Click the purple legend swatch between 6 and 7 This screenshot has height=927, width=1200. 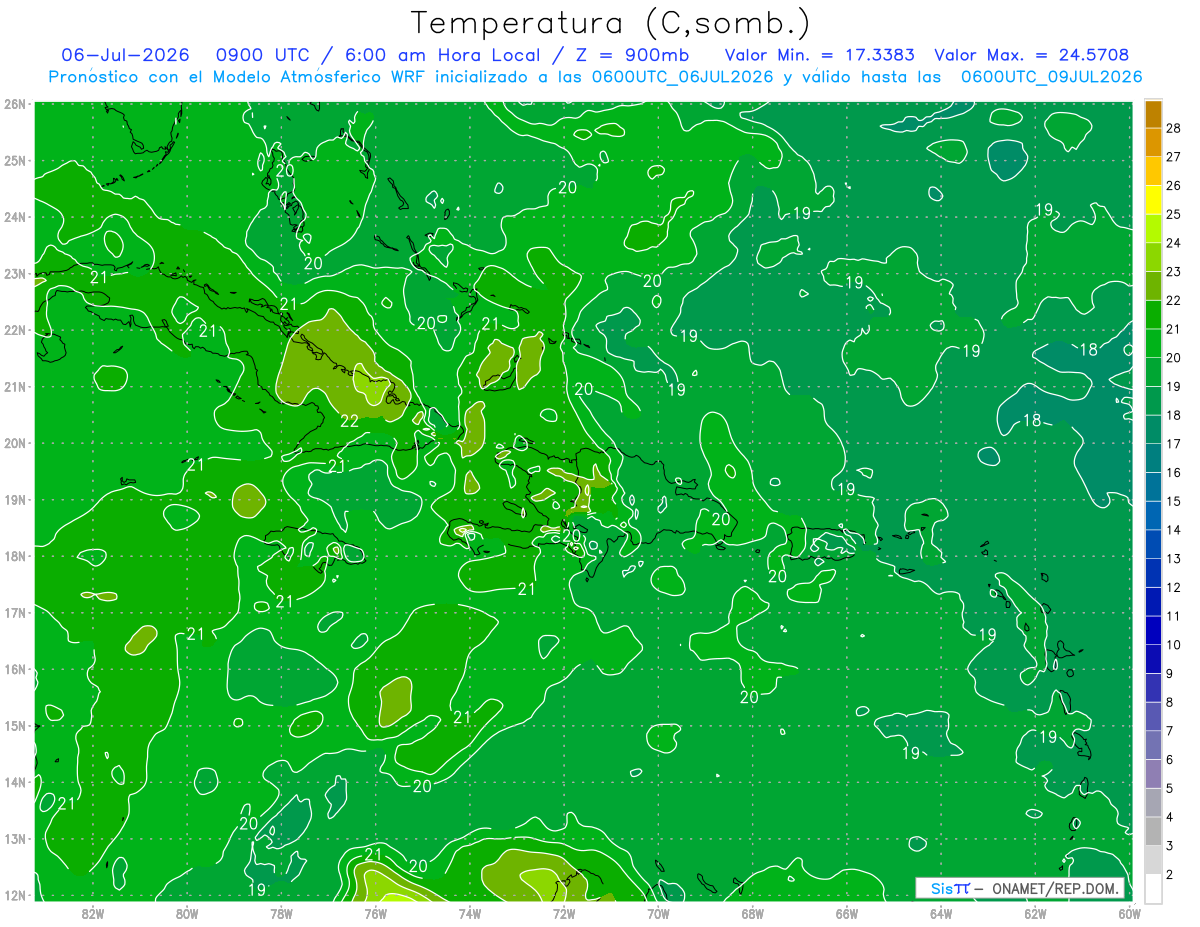tap(1153, 746)
